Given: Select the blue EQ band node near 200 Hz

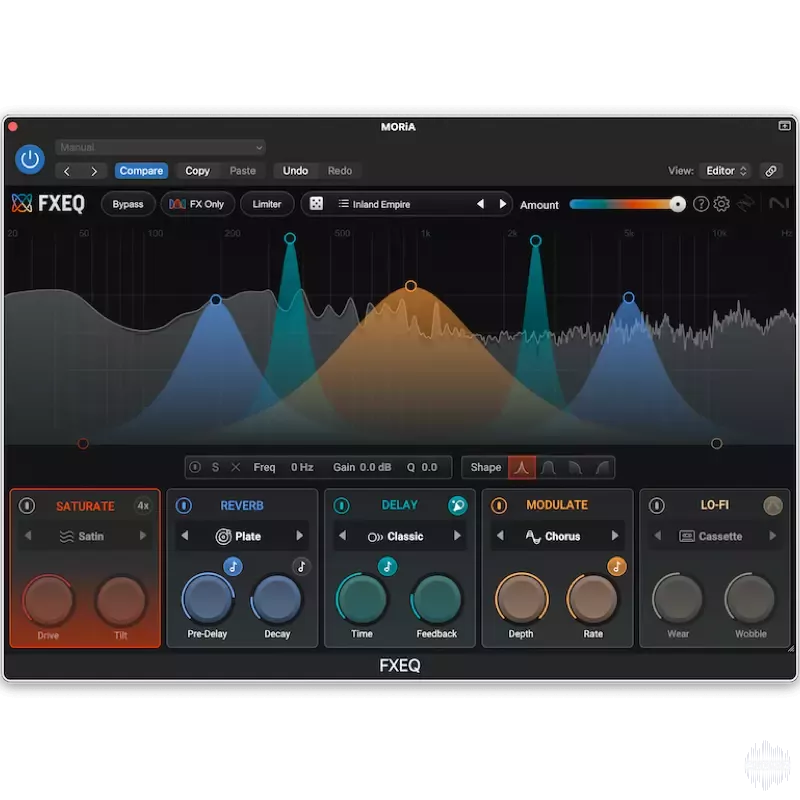Looking at the screenshot, I should point(216,299).
